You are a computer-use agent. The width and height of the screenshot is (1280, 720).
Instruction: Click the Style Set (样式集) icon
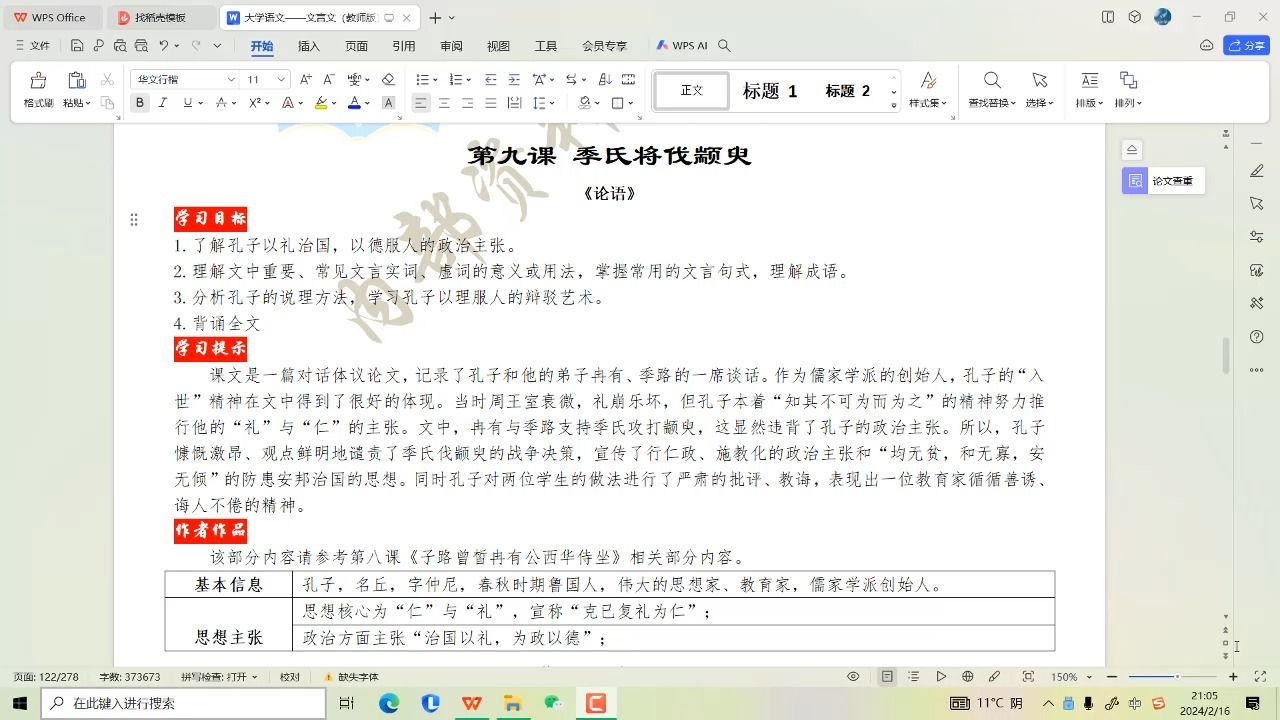pos(928,89)
